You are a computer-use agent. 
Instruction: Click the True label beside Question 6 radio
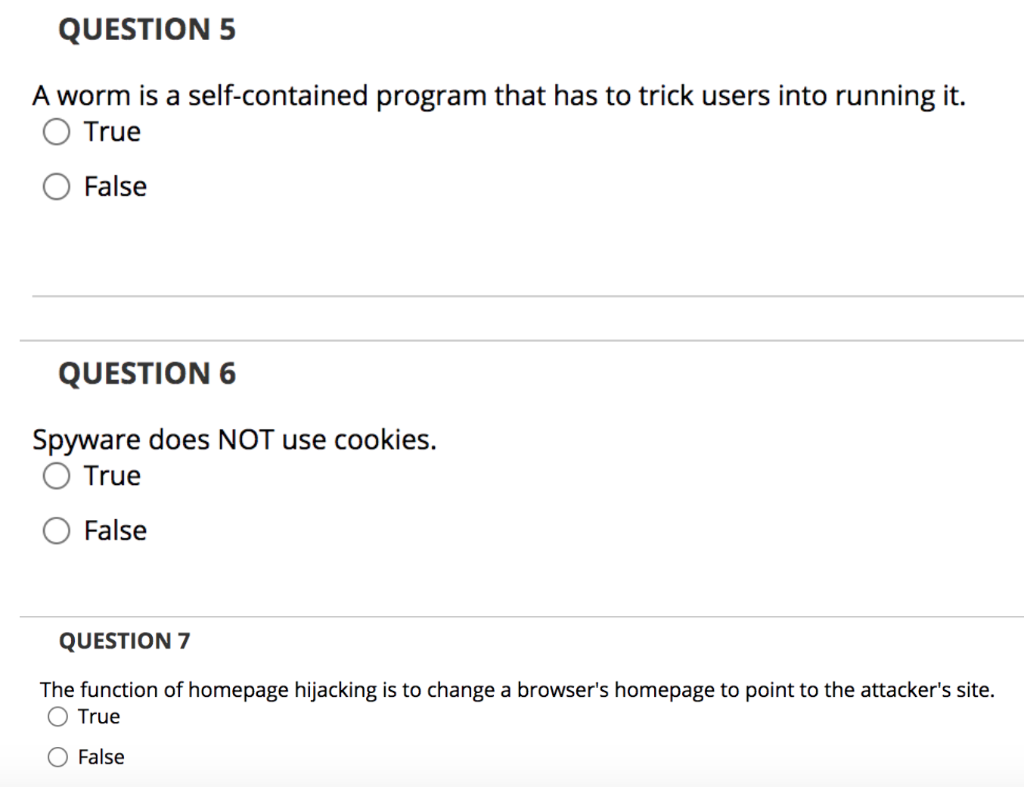point(112,476)
